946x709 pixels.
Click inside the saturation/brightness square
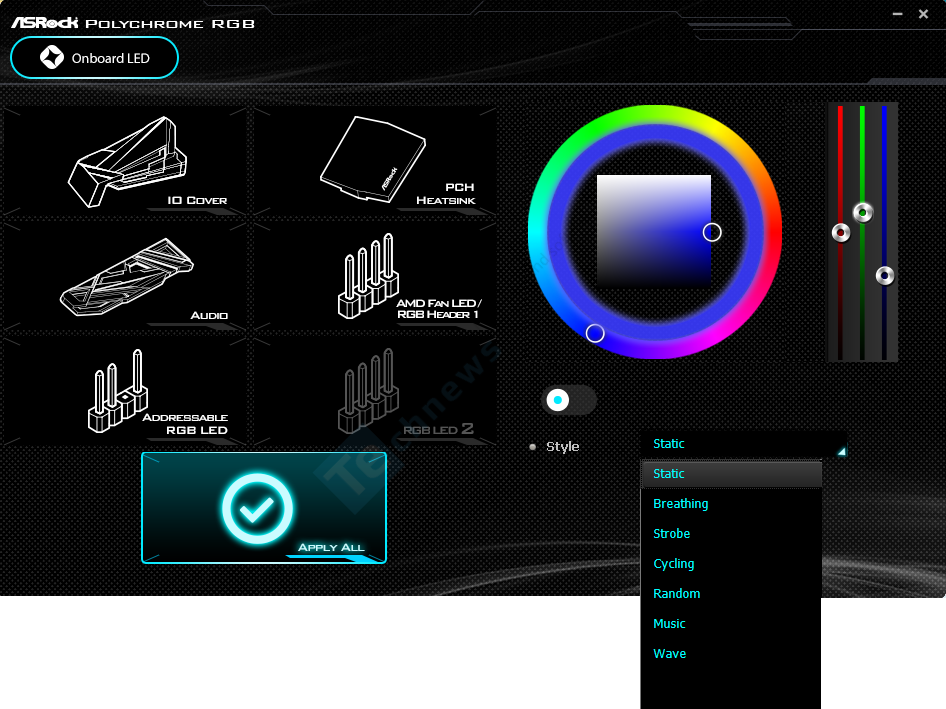[x=654, y=230]
